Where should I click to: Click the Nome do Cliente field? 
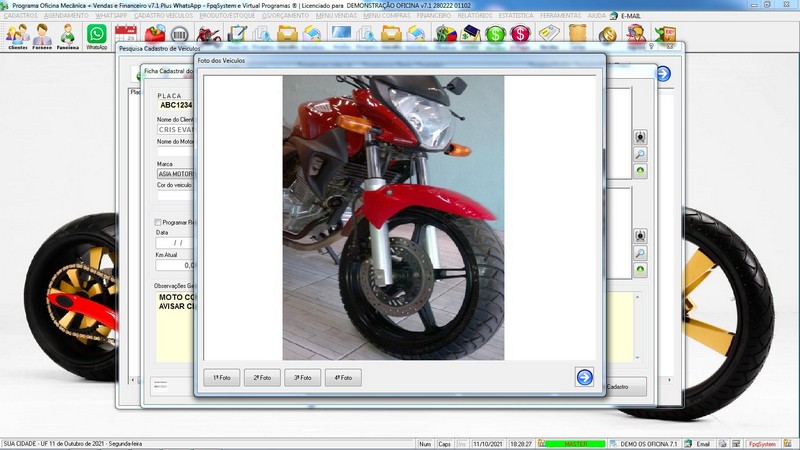point(176,130)
